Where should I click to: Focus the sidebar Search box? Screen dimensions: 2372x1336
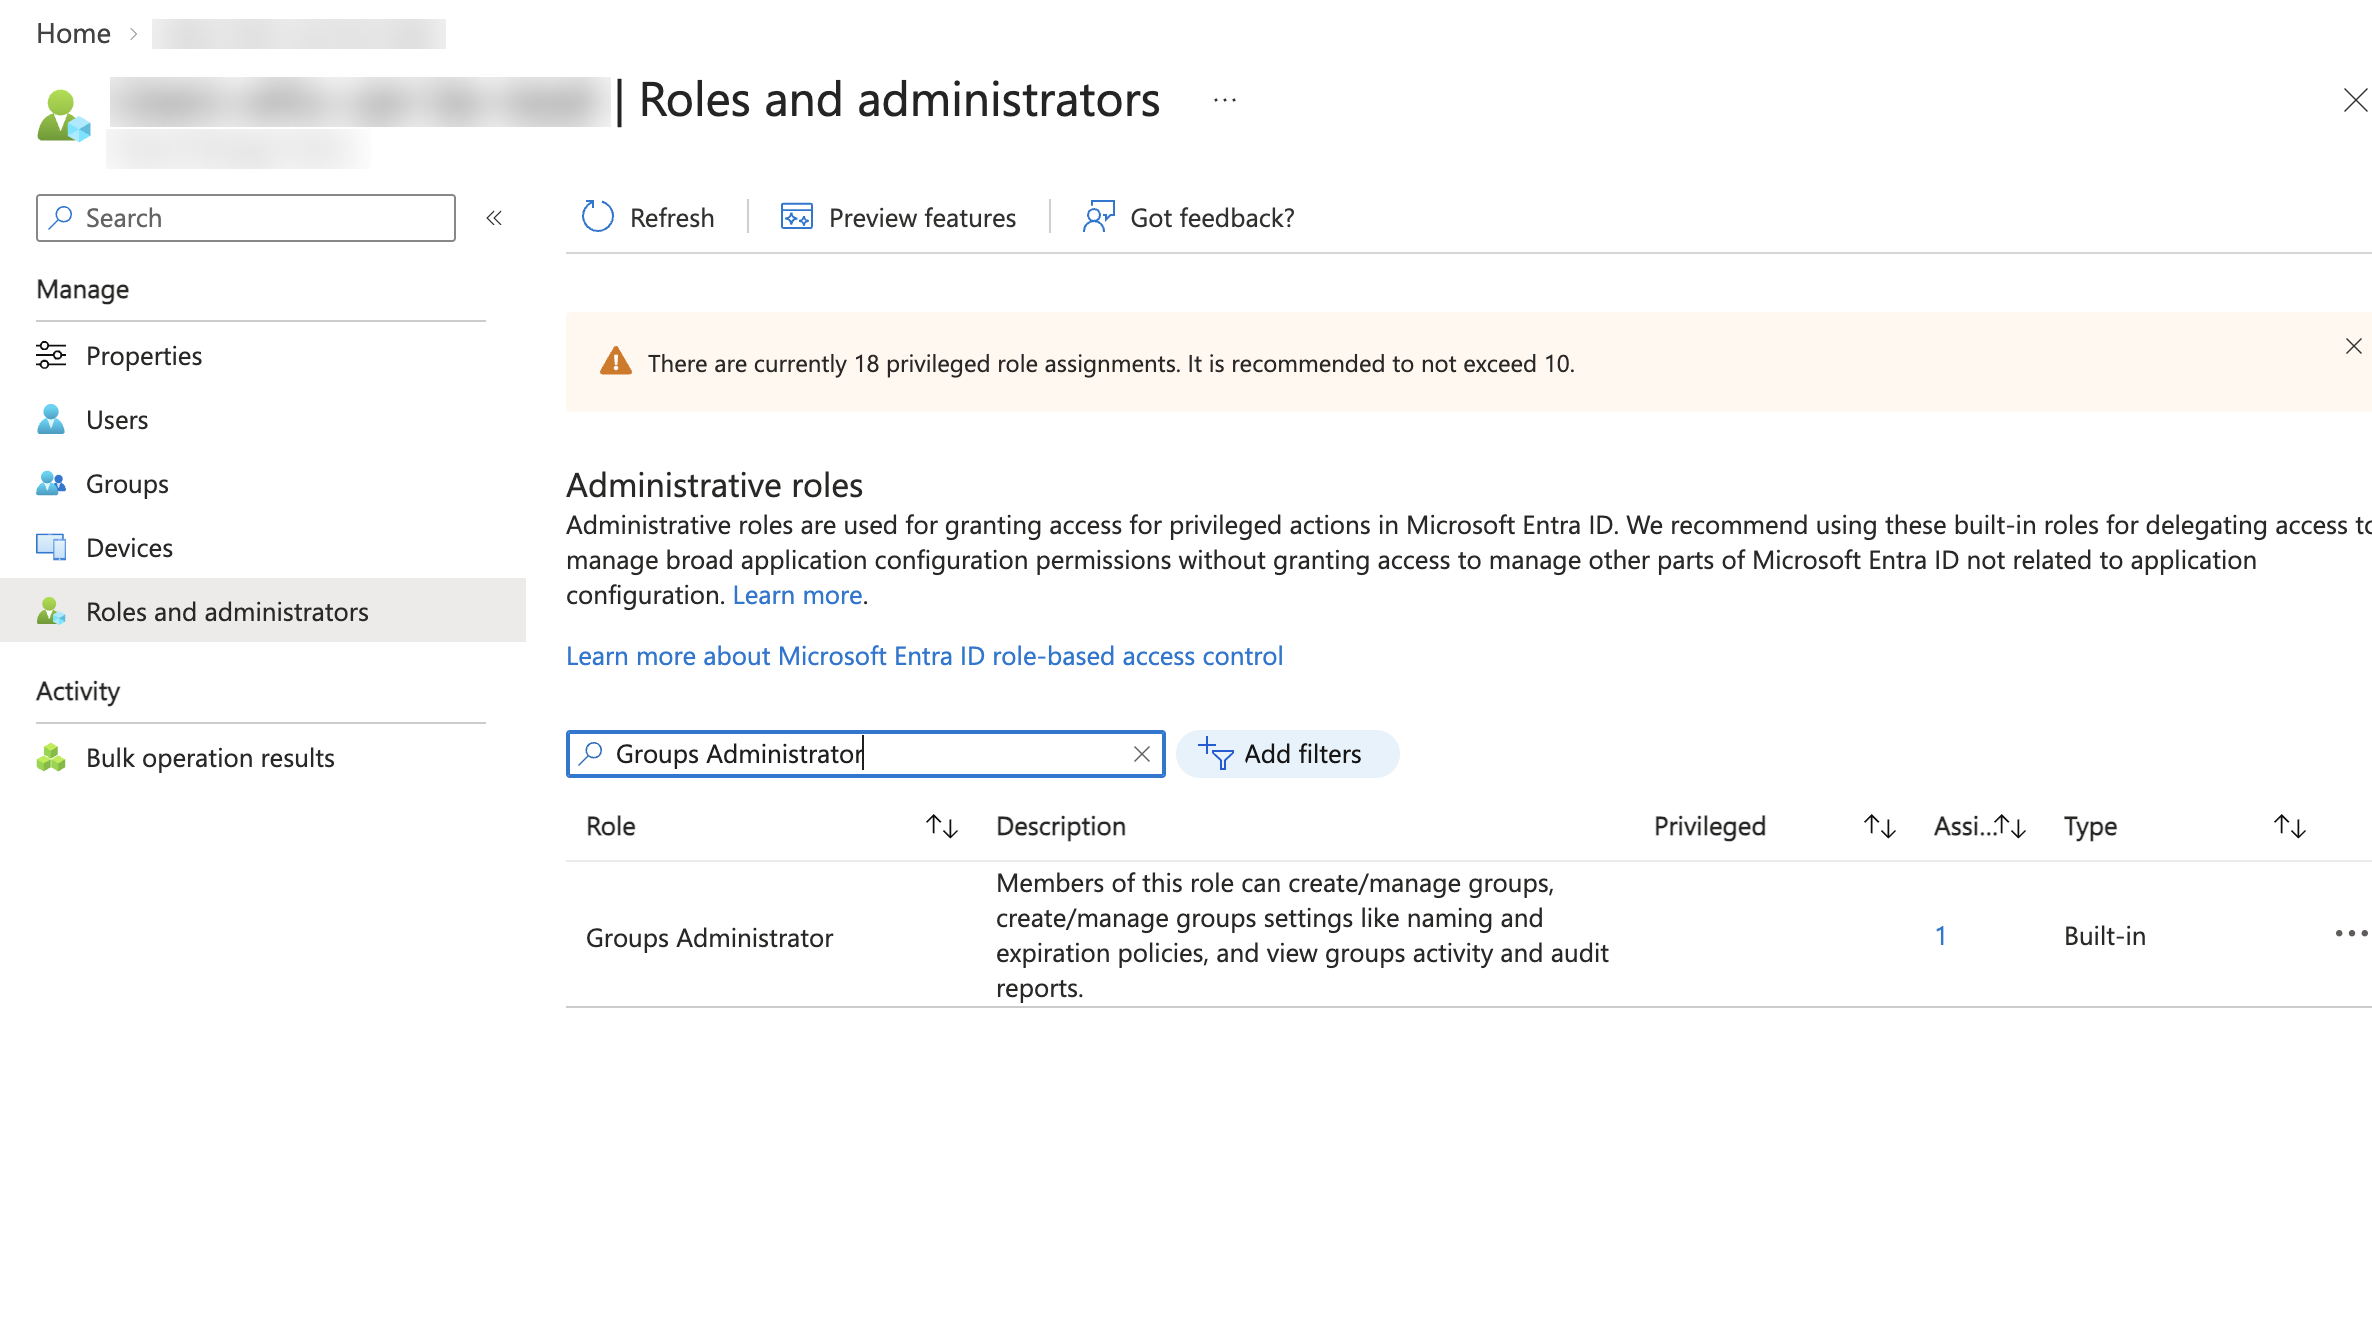click(x=246, y=218)
